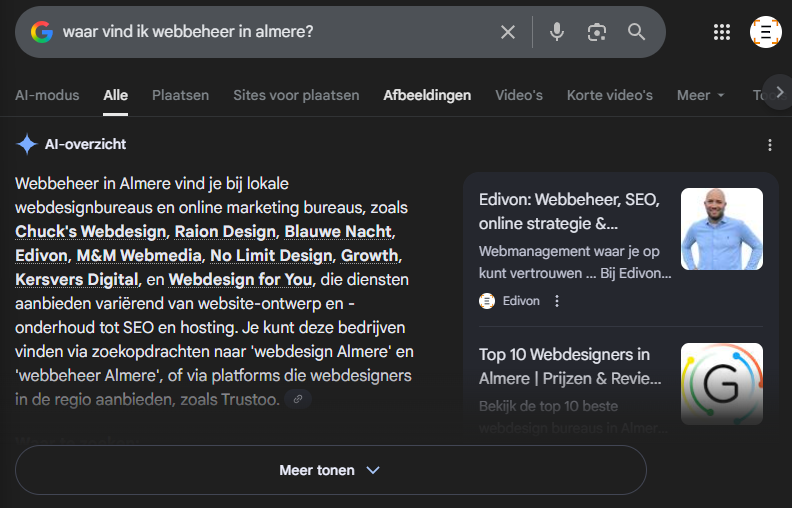Image resolution: width=792 pixels, height=508 pixels.
Task: Open the Raion Design link
Action: (225, 231)
